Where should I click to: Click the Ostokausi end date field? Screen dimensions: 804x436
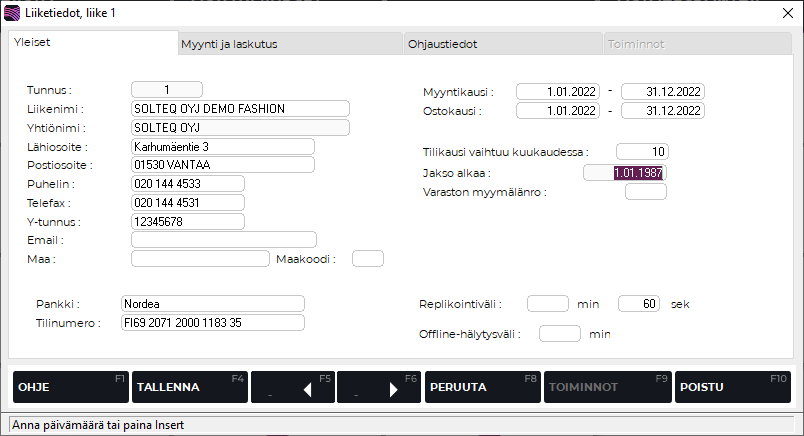[663, 111]
